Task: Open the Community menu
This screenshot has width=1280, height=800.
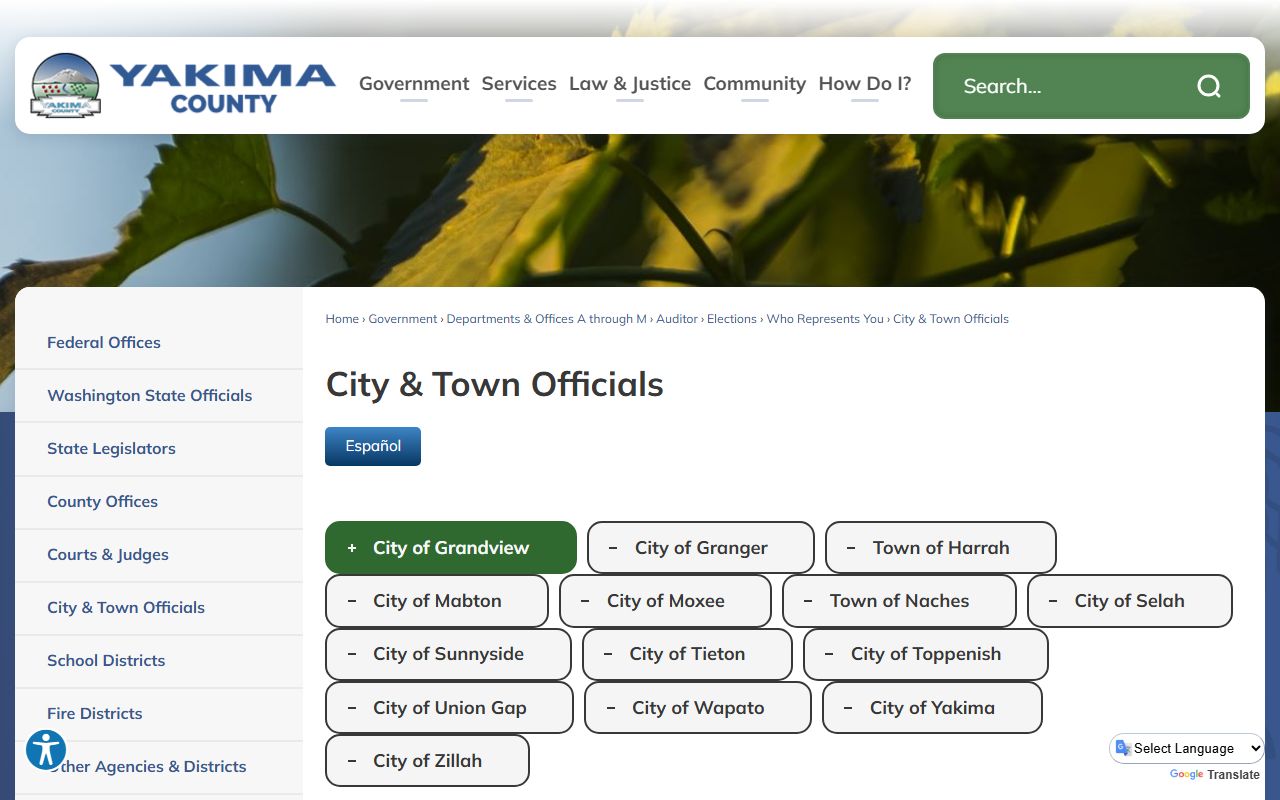Action: point(755,84)
